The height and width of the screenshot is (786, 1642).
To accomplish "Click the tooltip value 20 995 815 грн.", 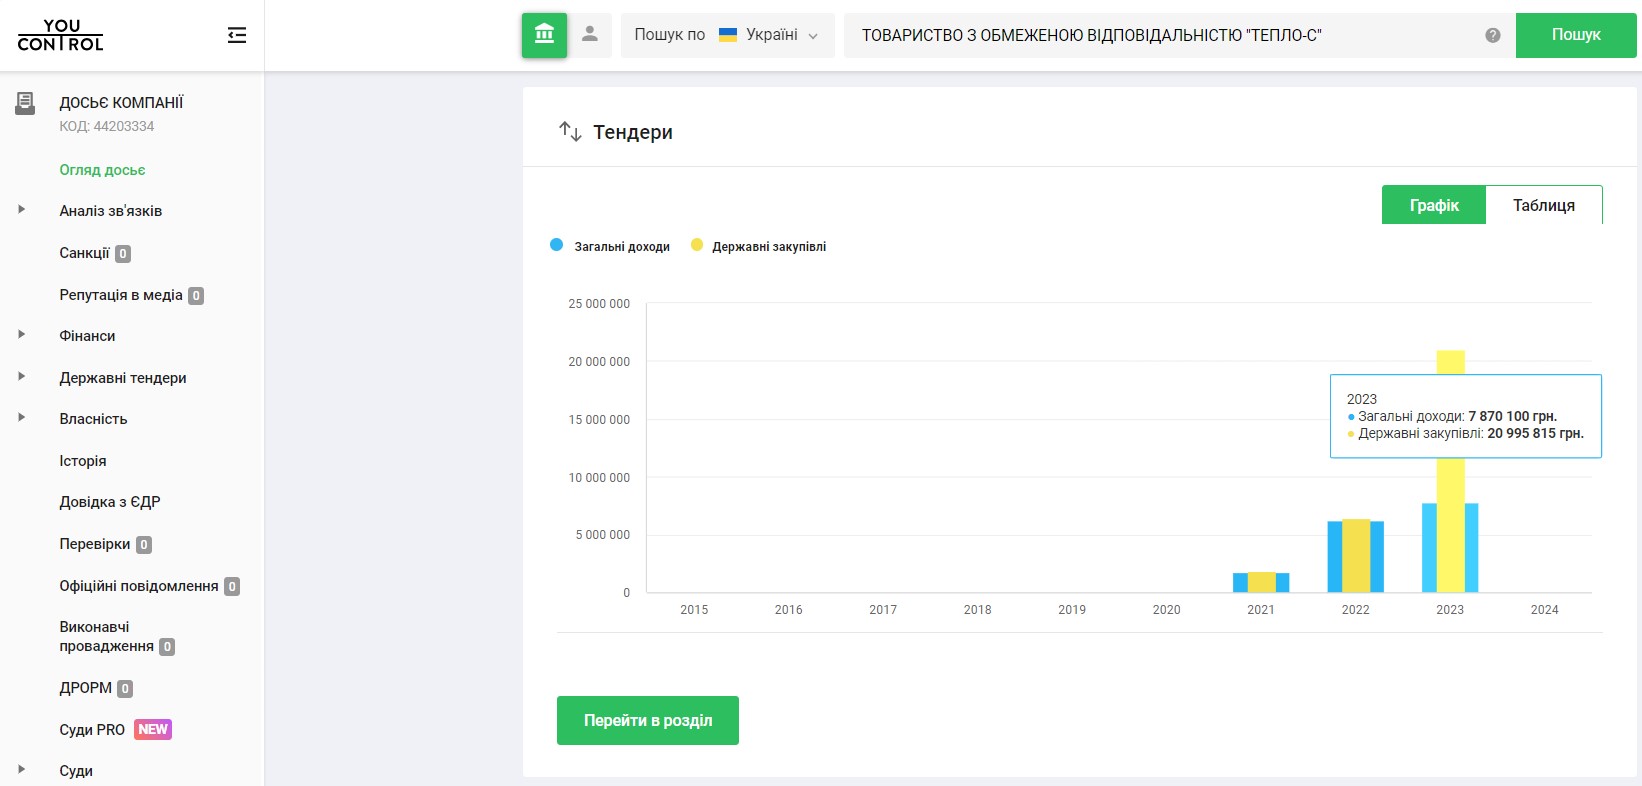I will tap(1535, 433).
